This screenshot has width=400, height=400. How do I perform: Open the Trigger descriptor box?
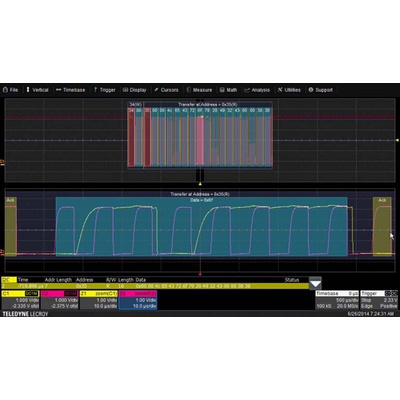point(379,300)
